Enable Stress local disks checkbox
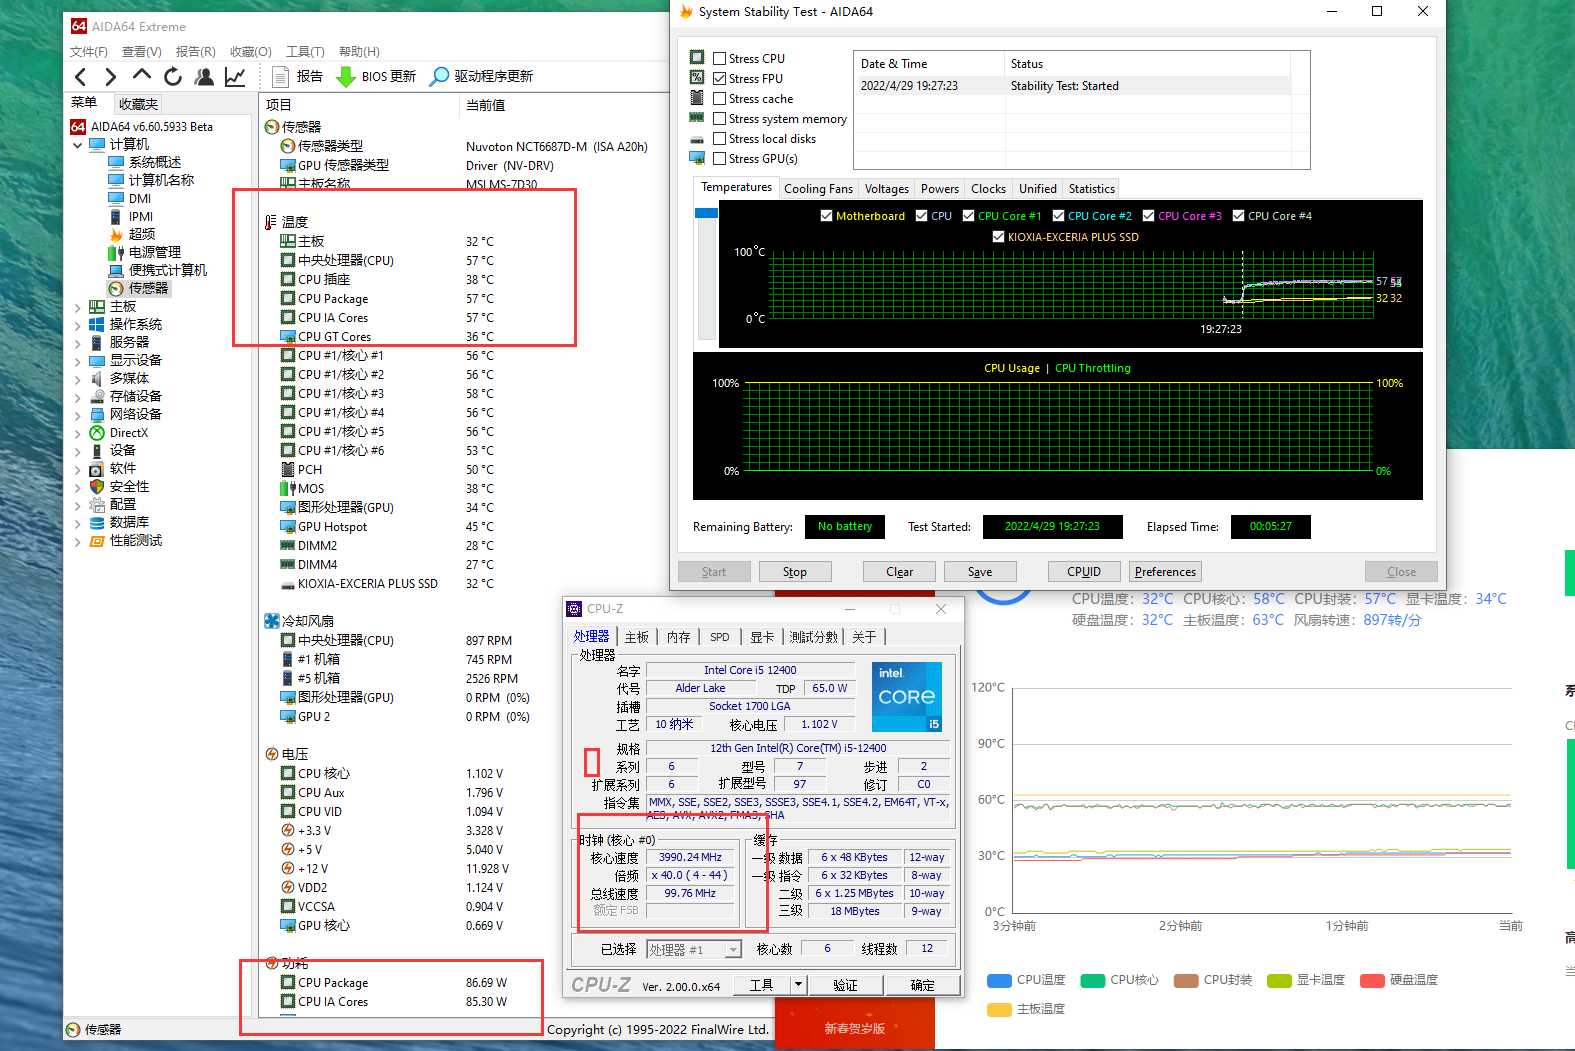The image size is (1575, 1051). 720,138
